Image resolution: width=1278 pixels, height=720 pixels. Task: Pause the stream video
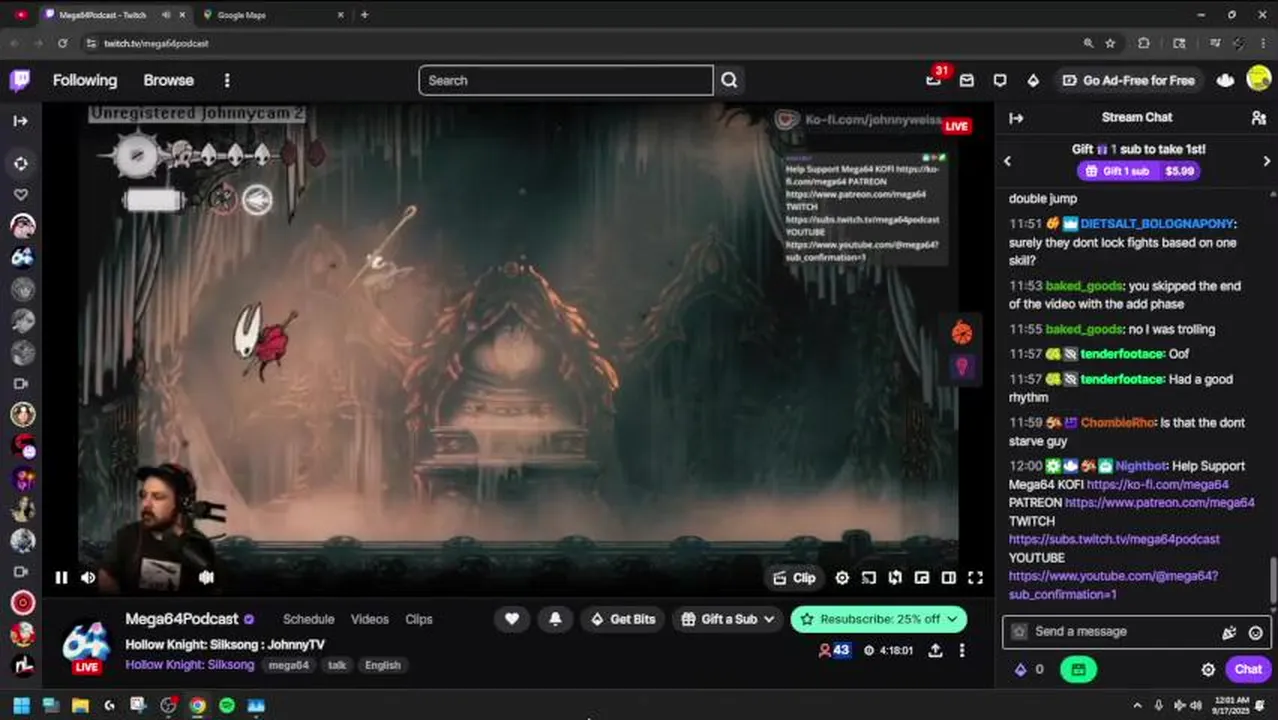point(61,577)
